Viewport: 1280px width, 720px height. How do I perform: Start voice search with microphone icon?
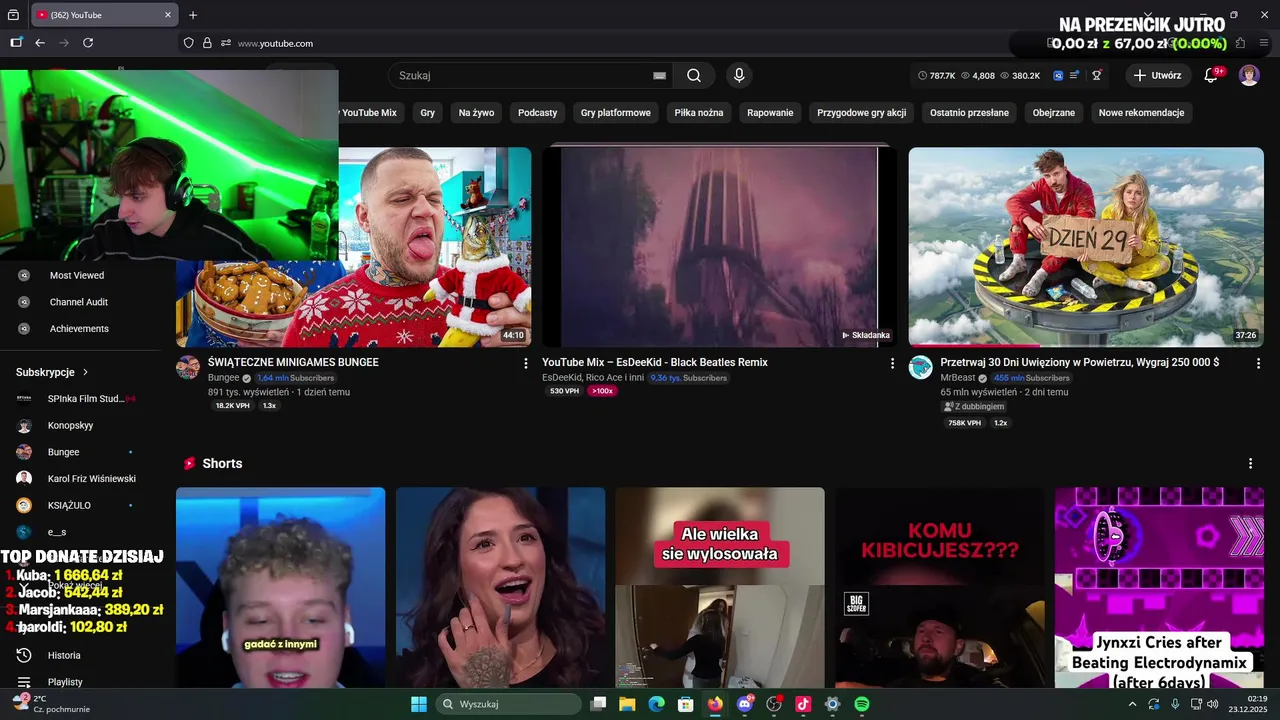click(x=739, y=75)
